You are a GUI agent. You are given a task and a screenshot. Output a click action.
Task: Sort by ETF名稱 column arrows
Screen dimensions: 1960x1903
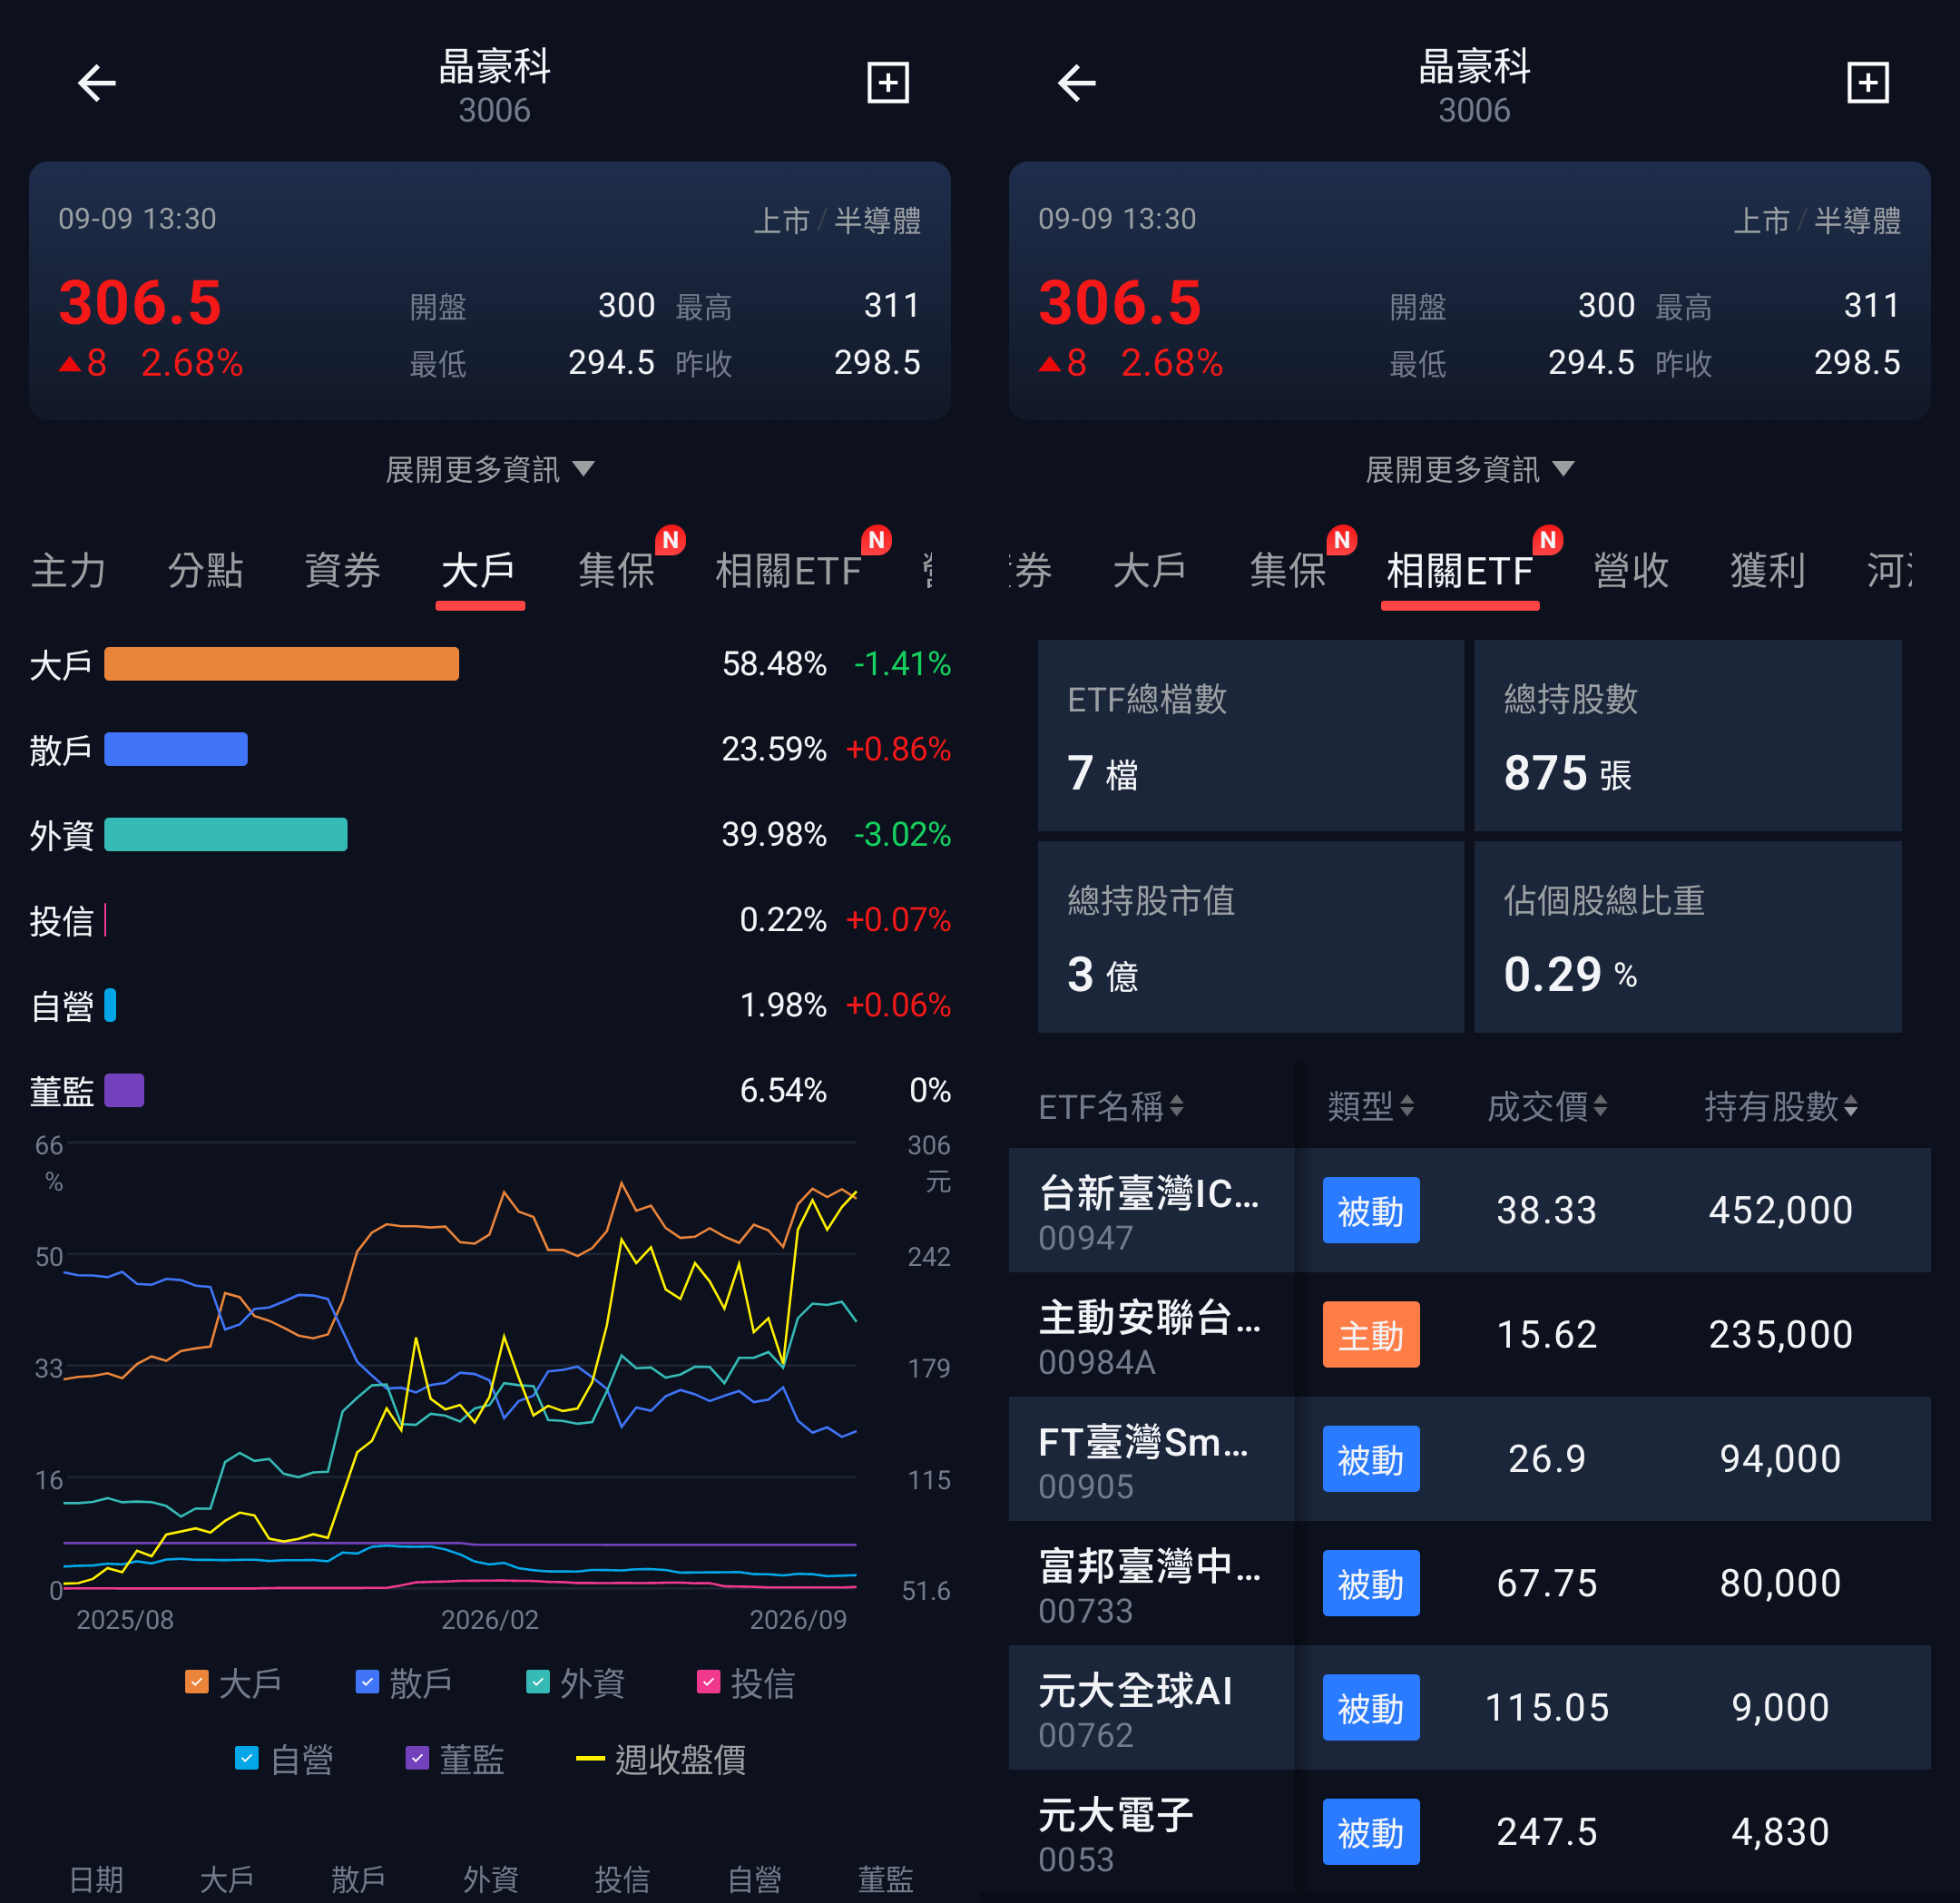point(1177,1105)
